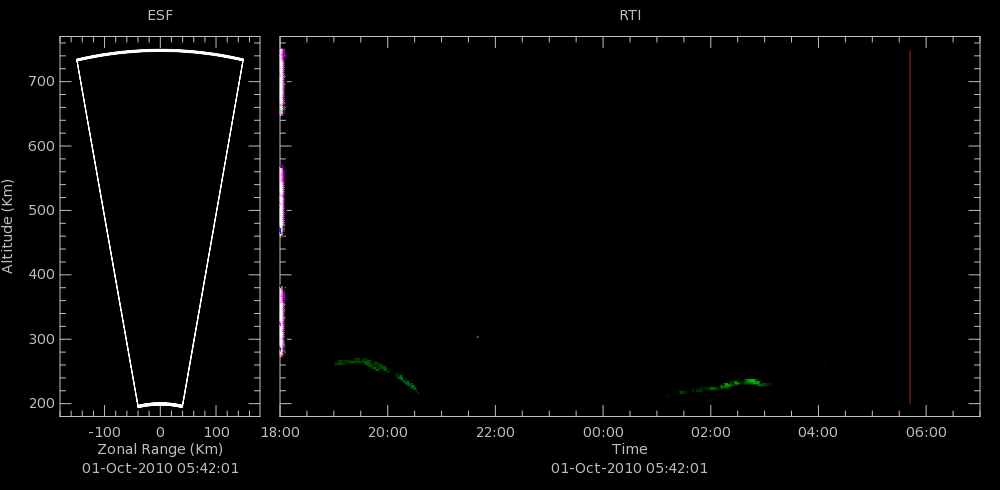Click the timestamp under the ESF plot
This screenshot has height=490, width=1000.
tap(160, 468)
